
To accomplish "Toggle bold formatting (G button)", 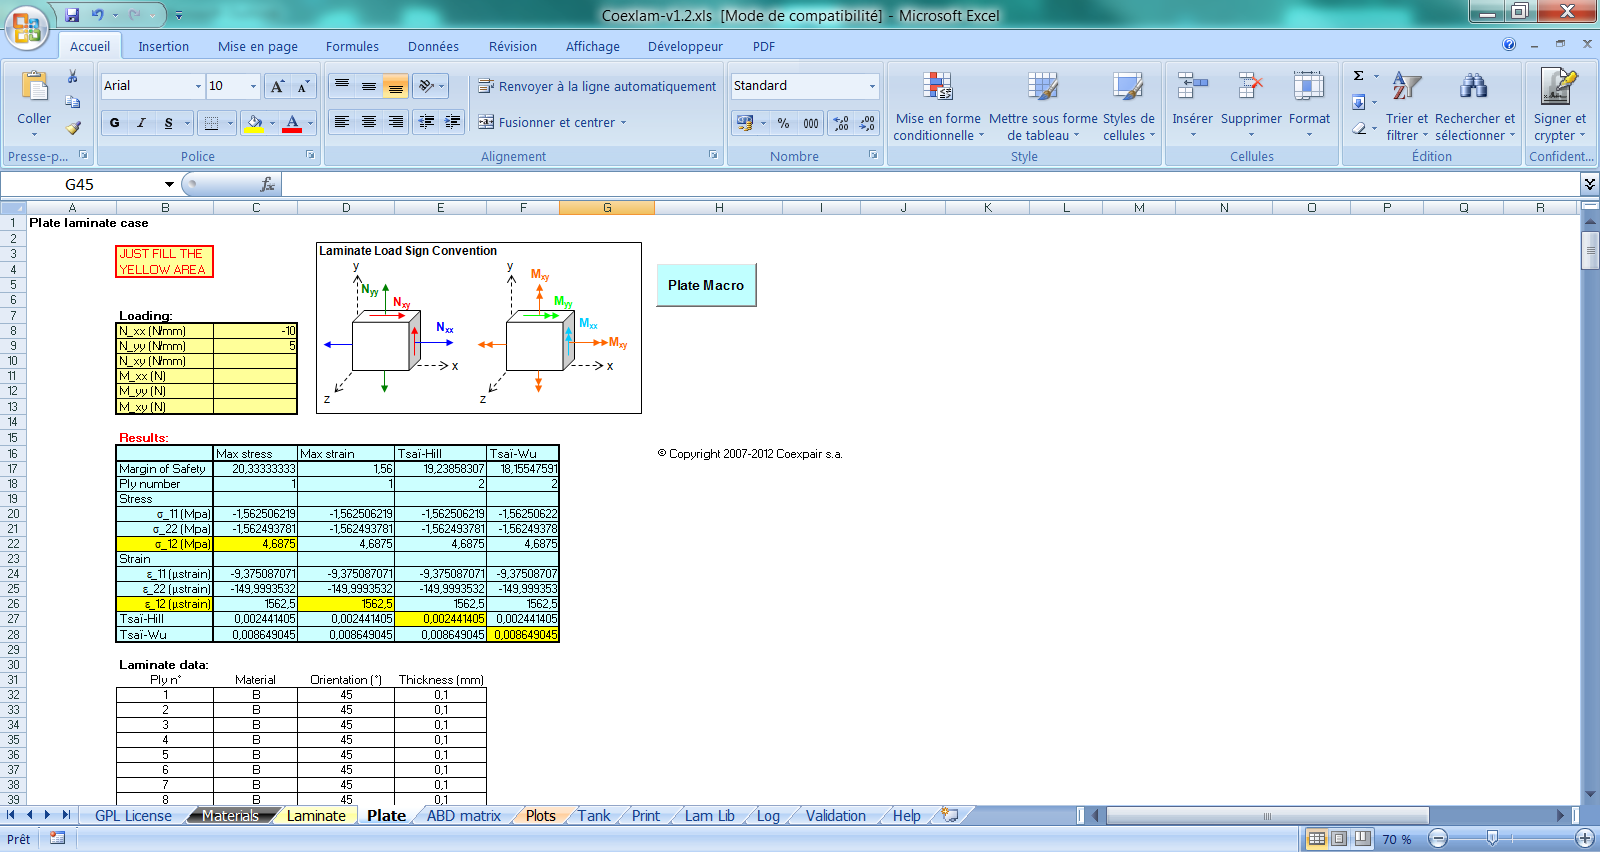I will (114, 123).
